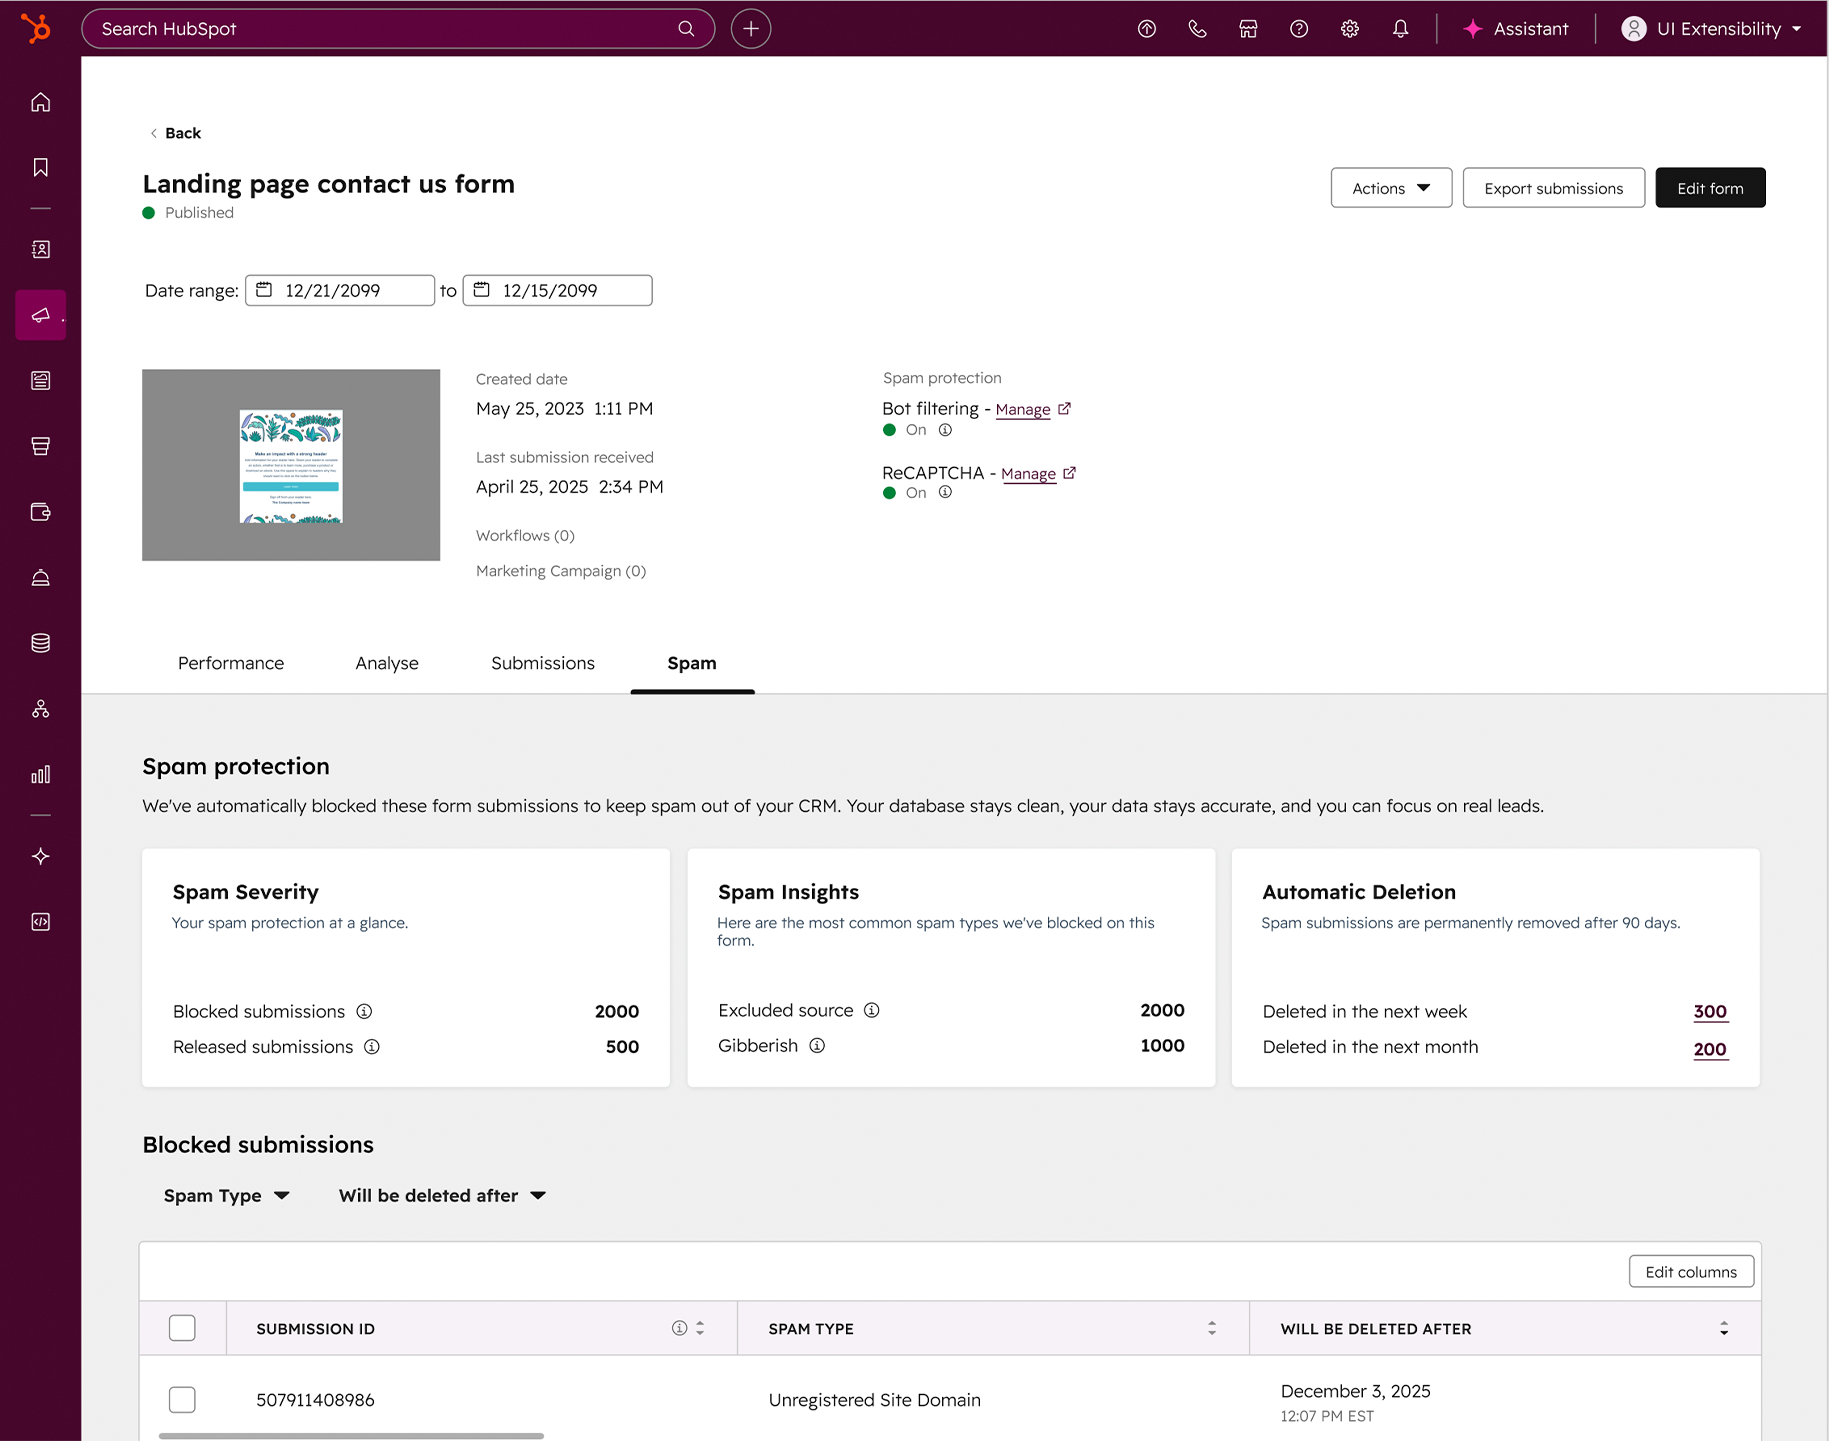Open Bookmarks in the sidebar
The width and height of the screenshot is (1829, 1441).
pyautogui.click(x=41, y=167)
